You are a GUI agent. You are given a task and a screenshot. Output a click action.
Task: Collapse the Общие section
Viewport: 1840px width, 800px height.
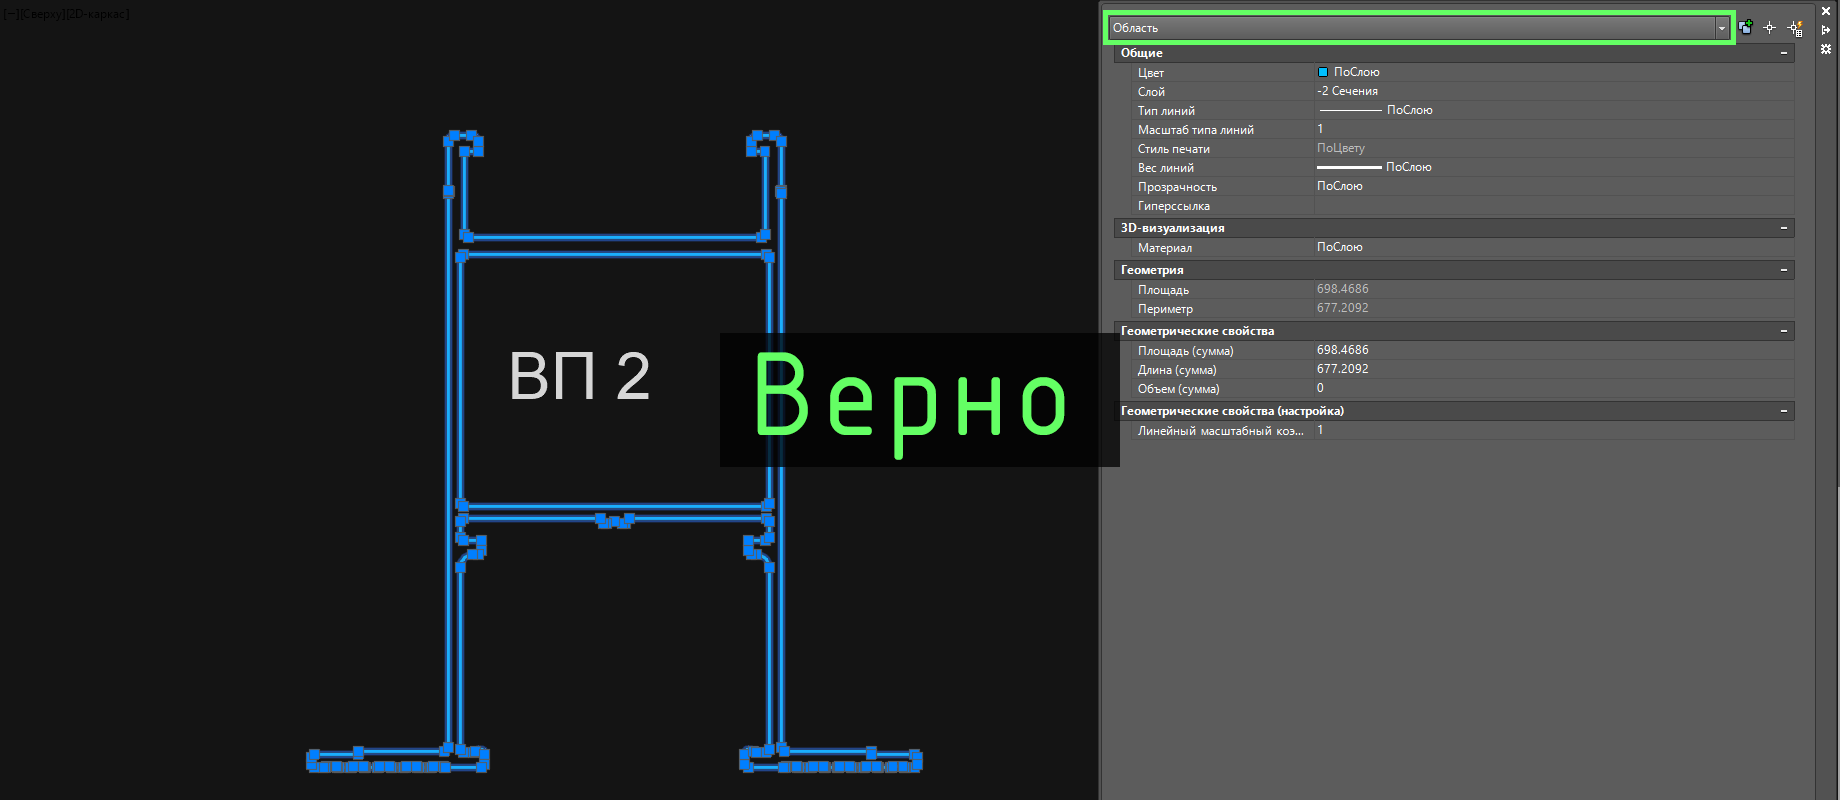[1783, 53]
